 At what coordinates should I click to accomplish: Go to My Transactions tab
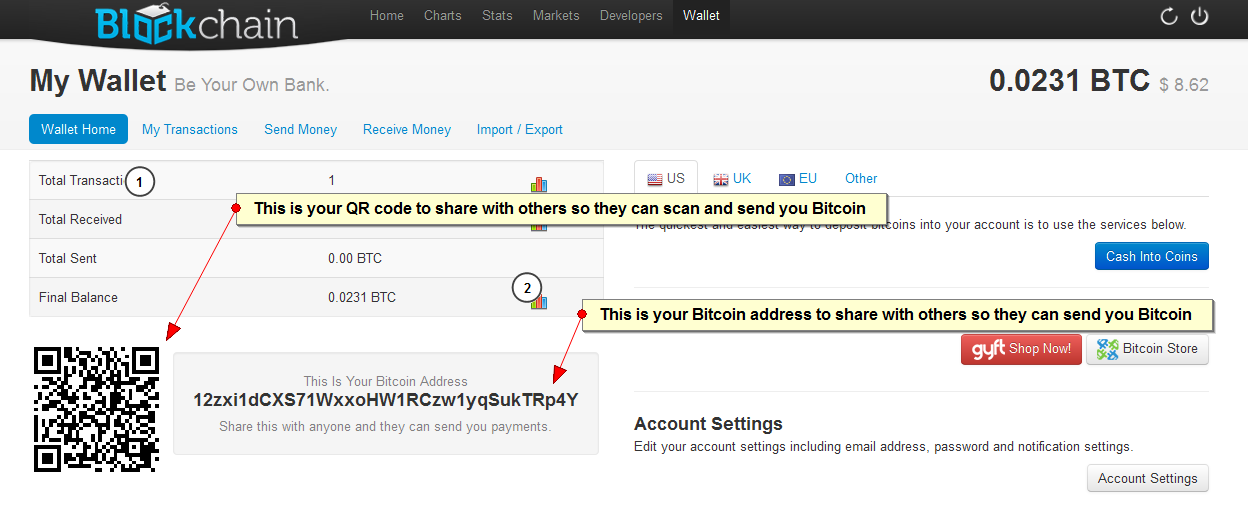pyautogui.click(x=190, y=129)
